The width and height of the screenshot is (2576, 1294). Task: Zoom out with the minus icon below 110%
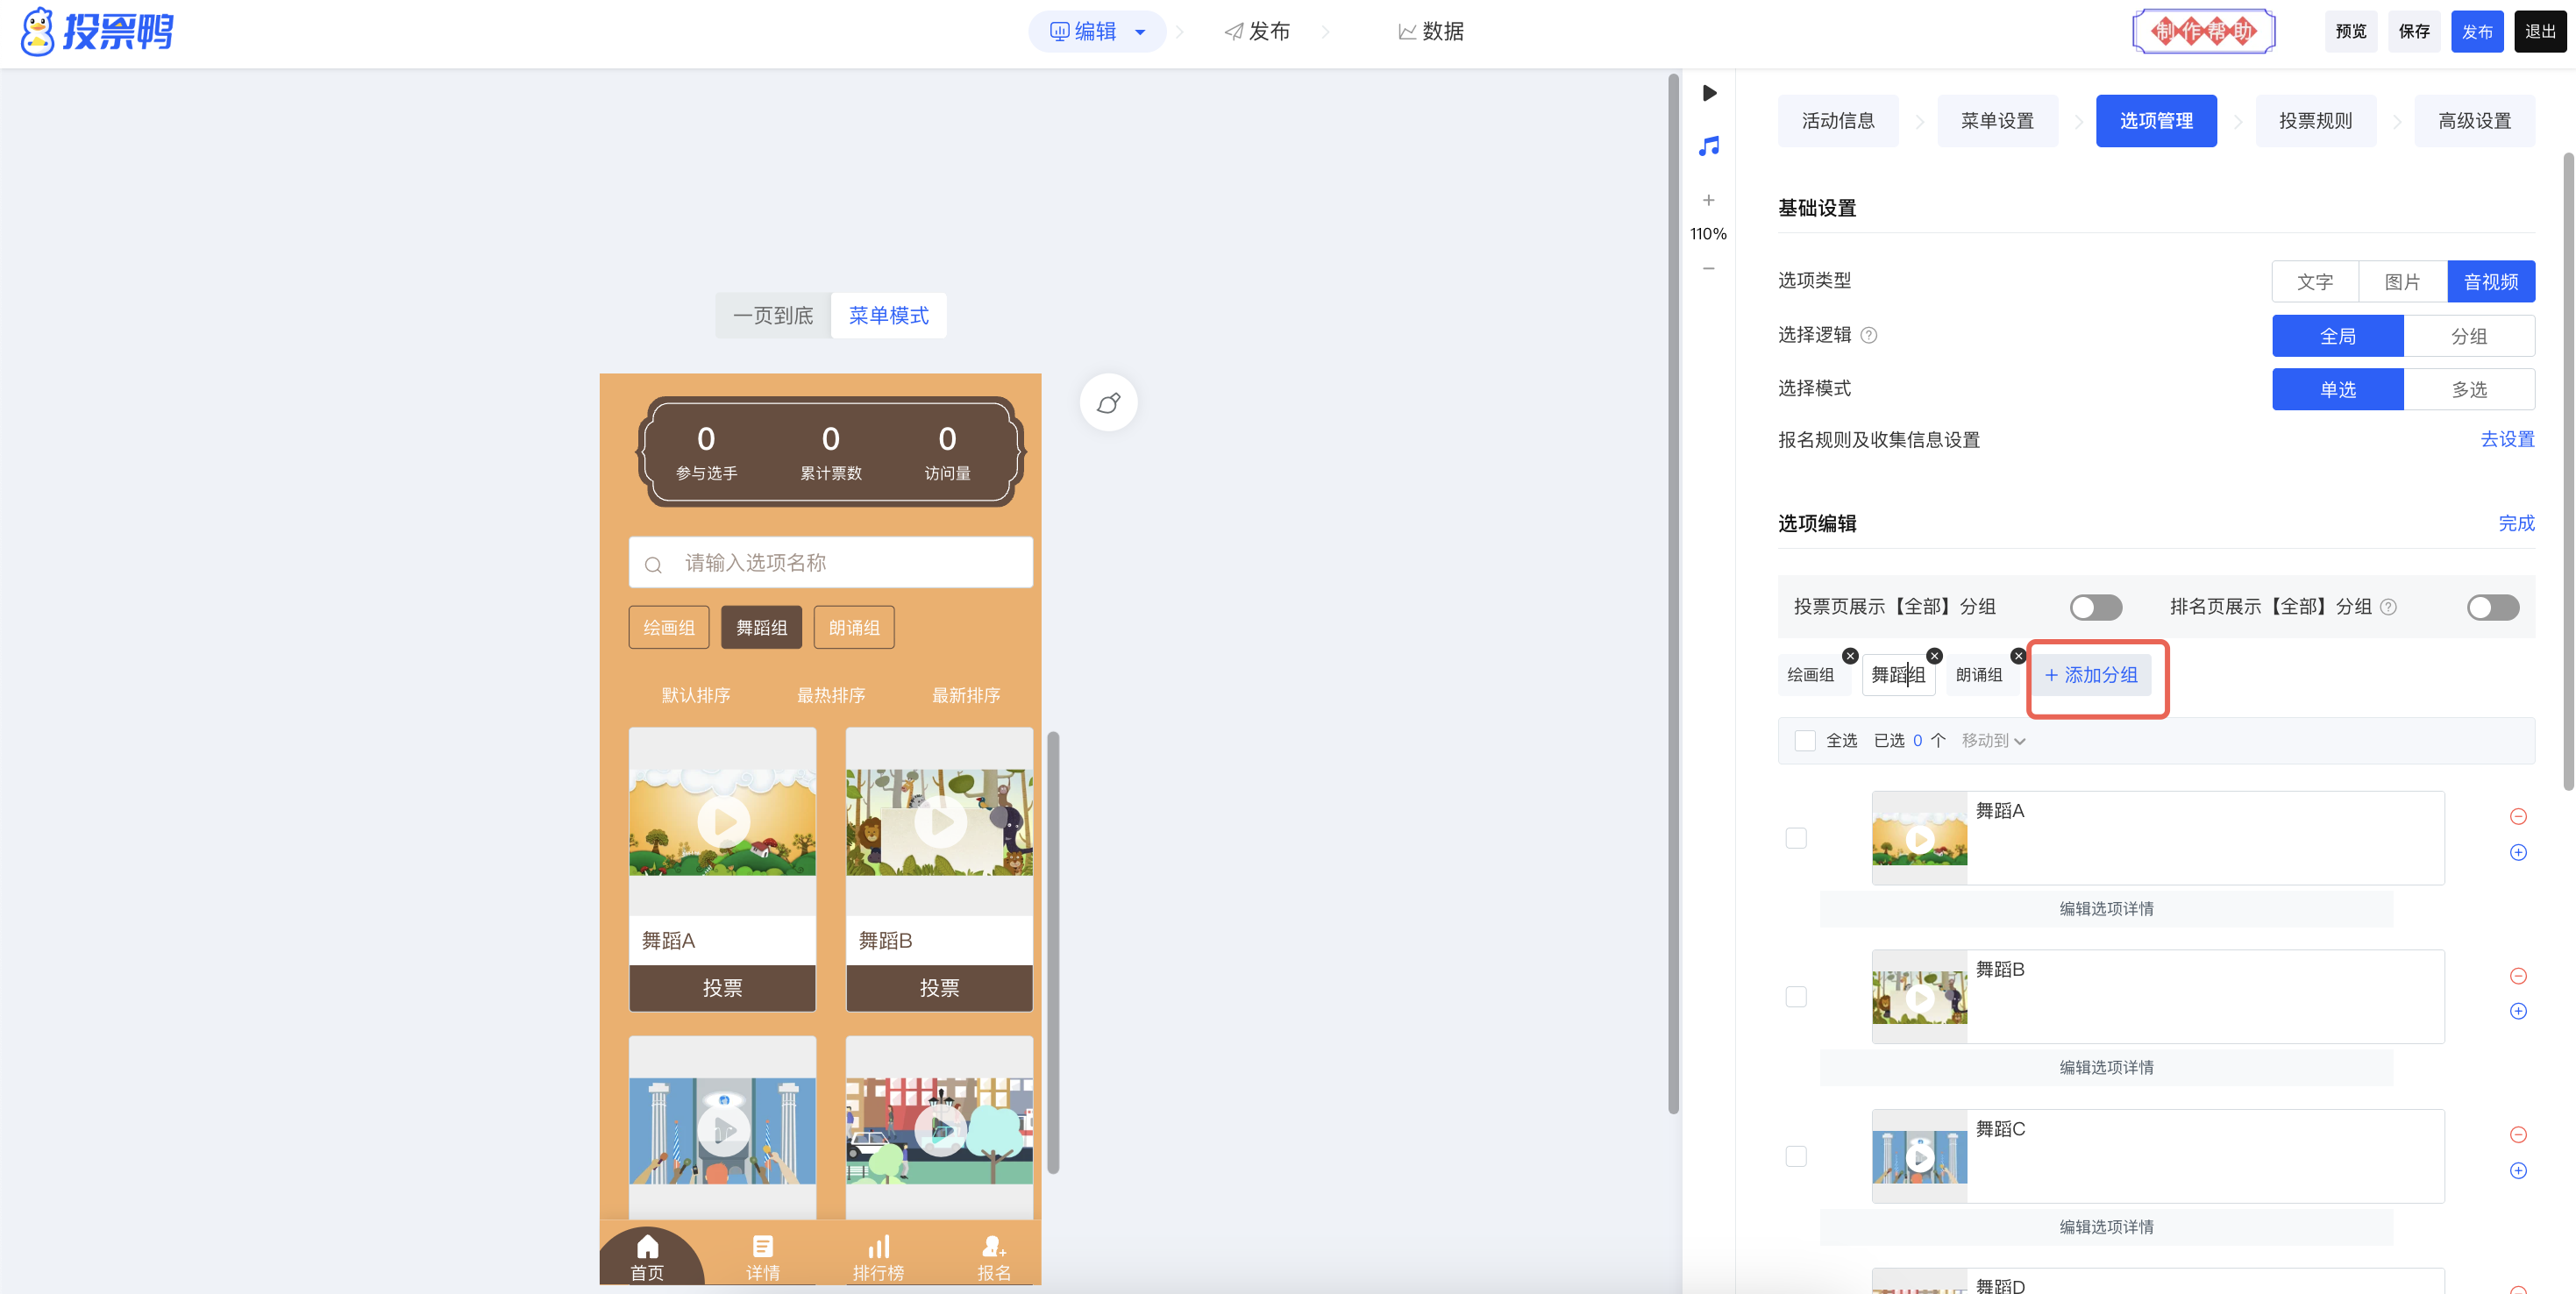(1709, 268)
